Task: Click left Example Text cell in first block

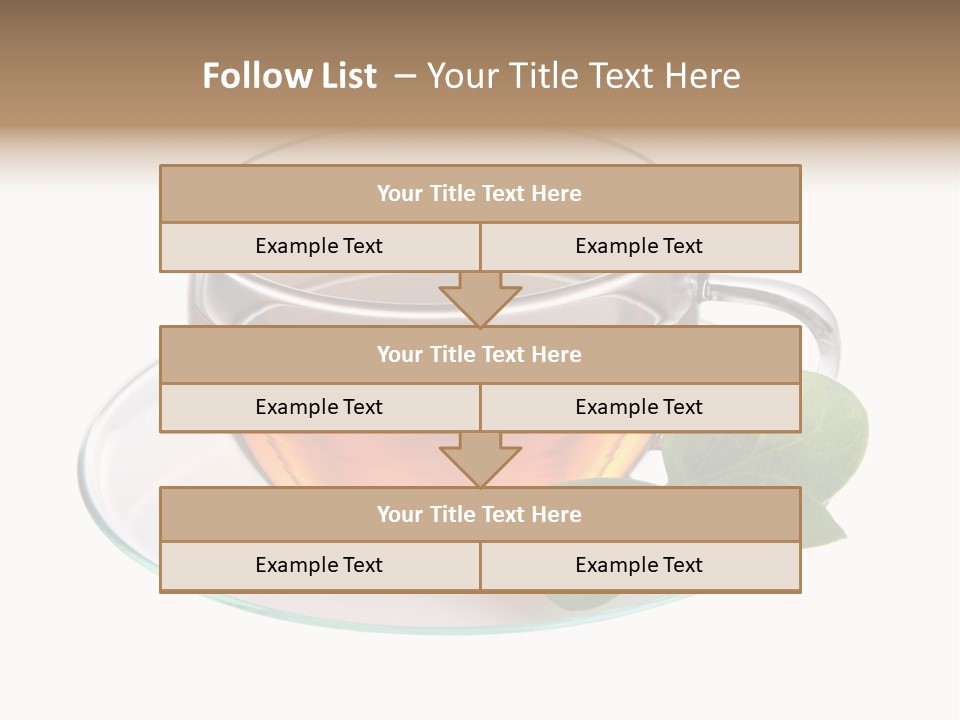Action: pos(319,247)
